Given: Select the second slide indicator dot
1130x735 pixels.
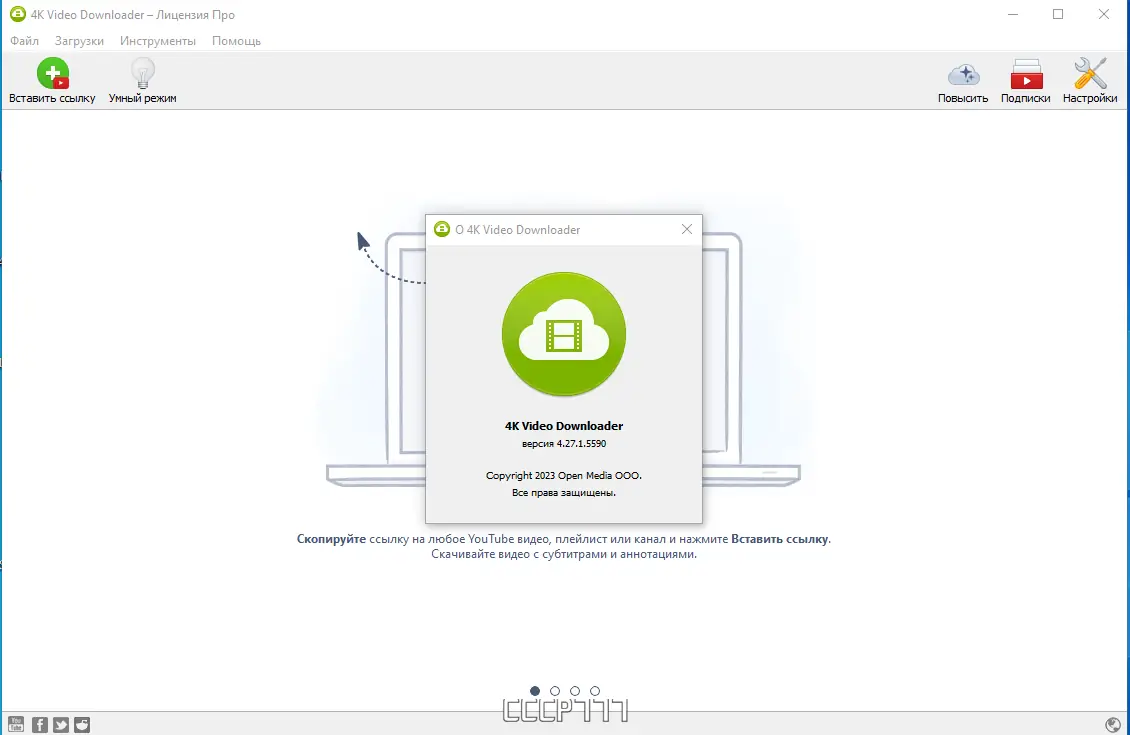Looking at the screenshot, I should 555,691.
